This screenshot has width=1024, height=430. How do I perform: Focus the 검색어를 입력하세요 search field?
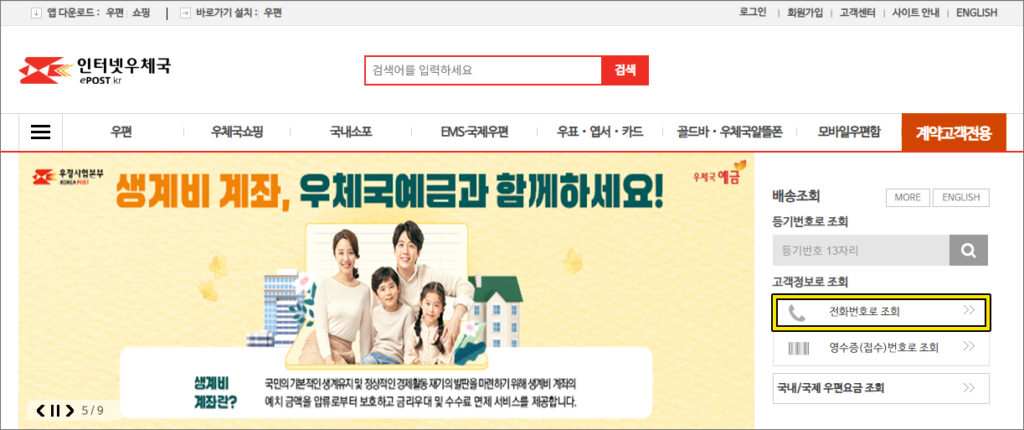pos(483,70)
